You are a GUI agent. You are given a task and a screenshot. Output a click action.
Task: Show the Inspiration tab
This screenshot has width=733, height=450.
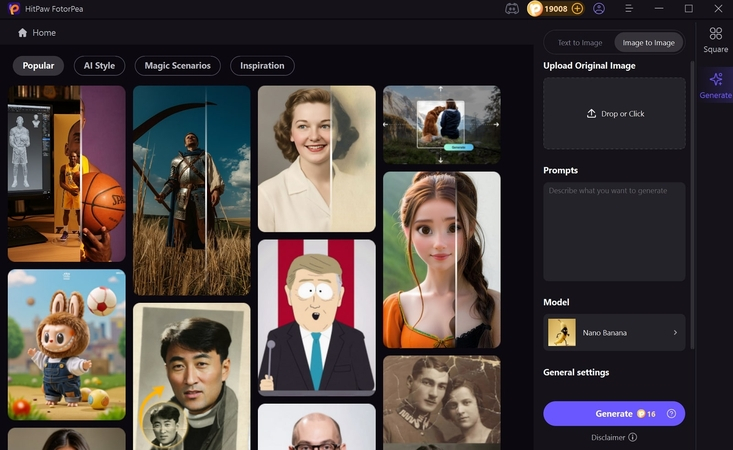pos(262,66)
